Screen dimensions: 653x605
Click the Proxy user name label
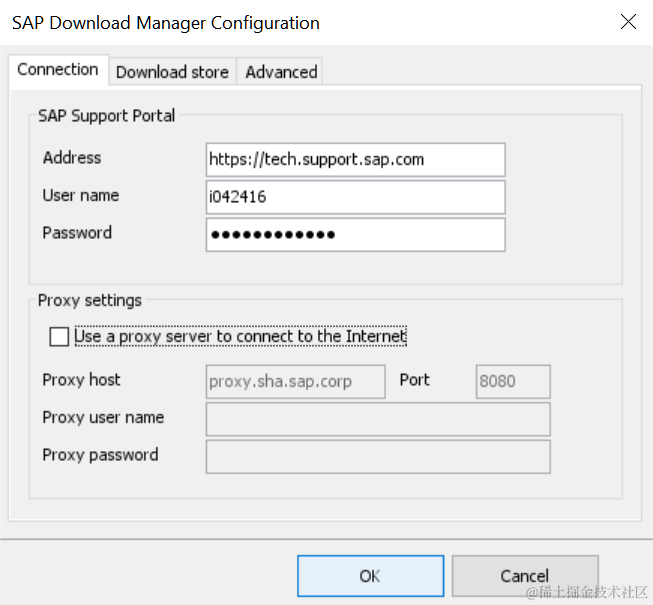tap(103, 417)
